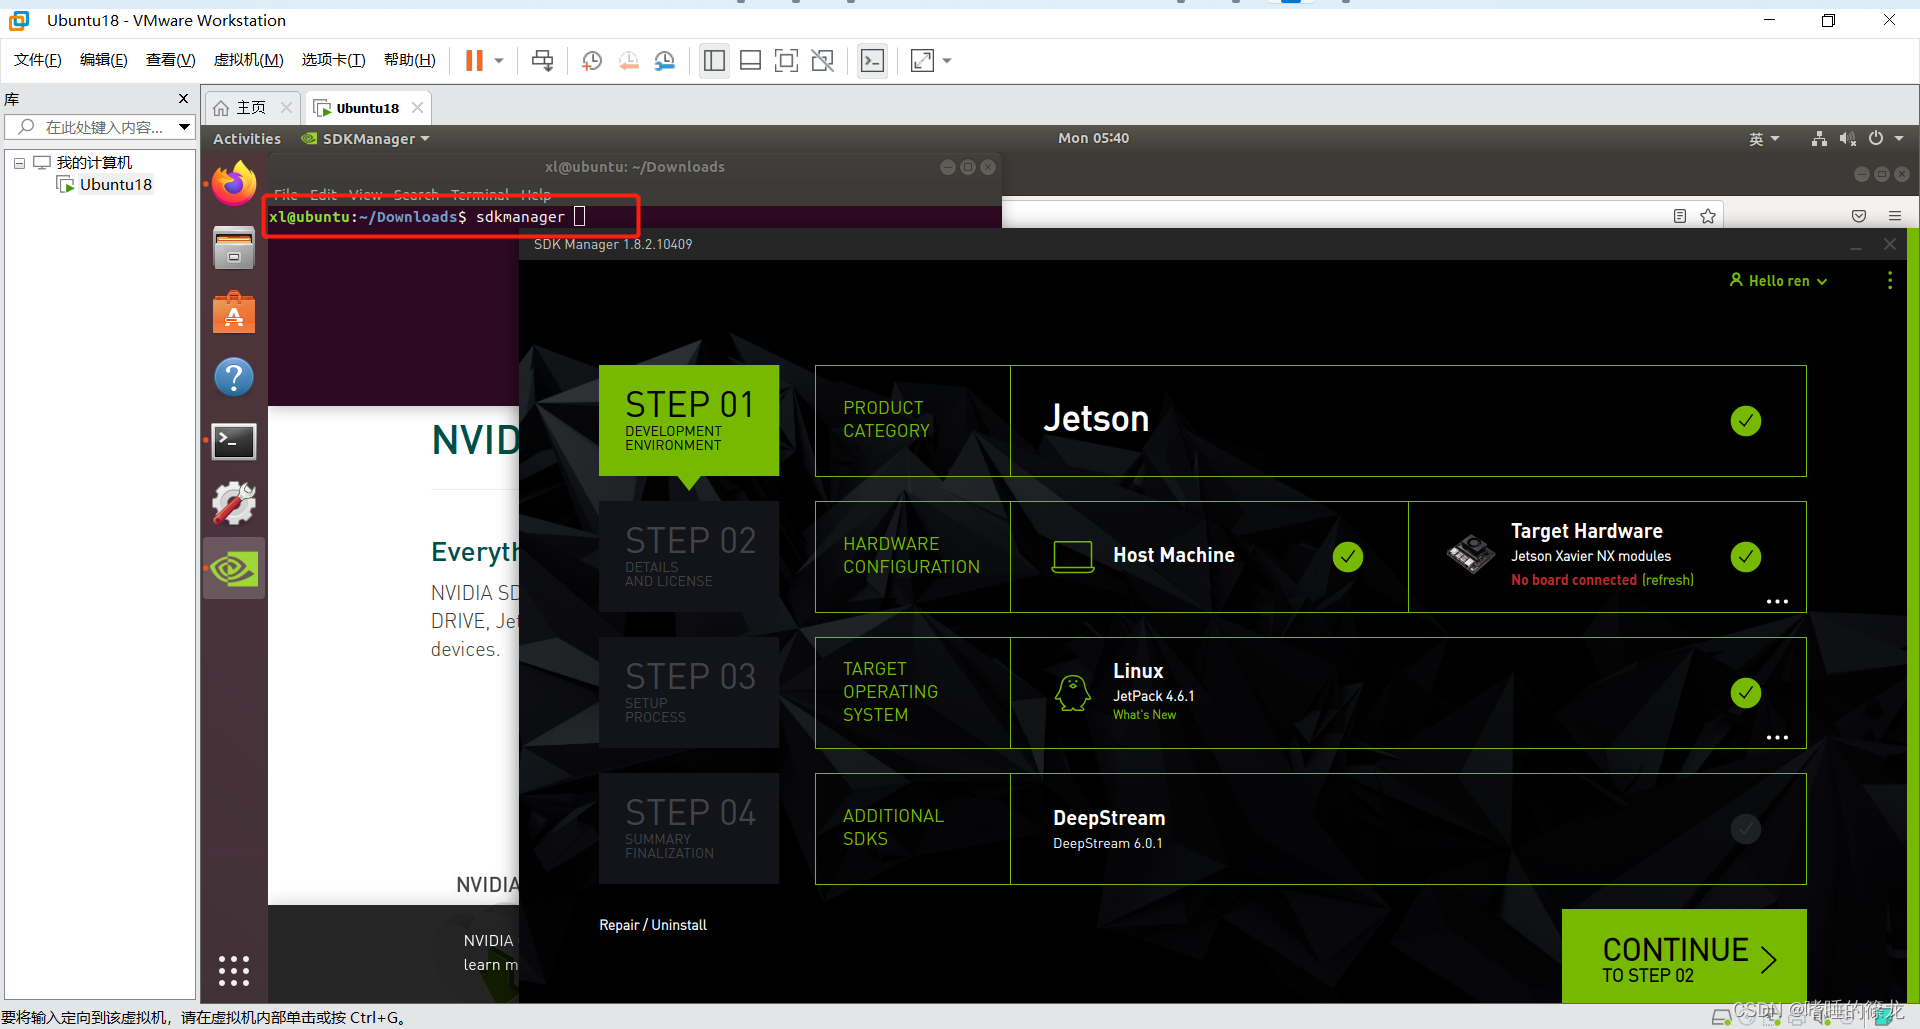Show applications grid in the dock
1920x1029 pixels.
(x=234, y=970)
